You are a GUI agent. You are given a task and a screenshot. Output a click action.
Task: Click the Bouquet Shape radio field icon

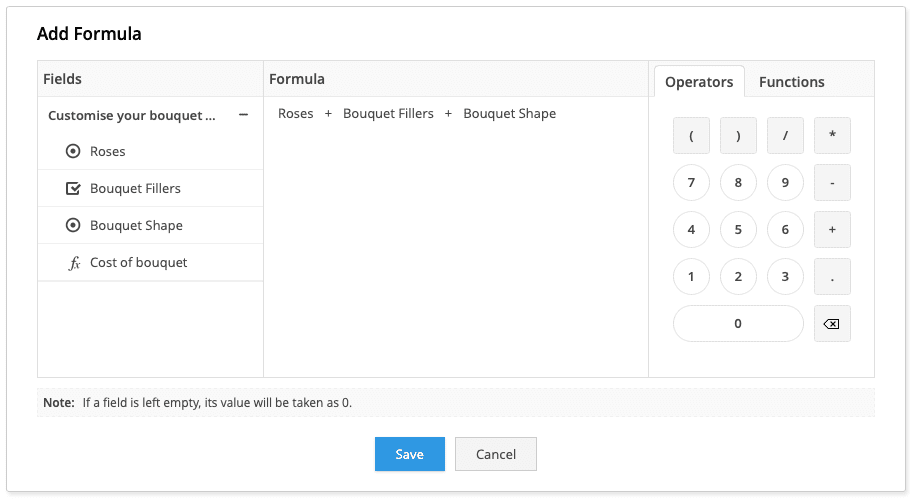click(x=72, y=226)
